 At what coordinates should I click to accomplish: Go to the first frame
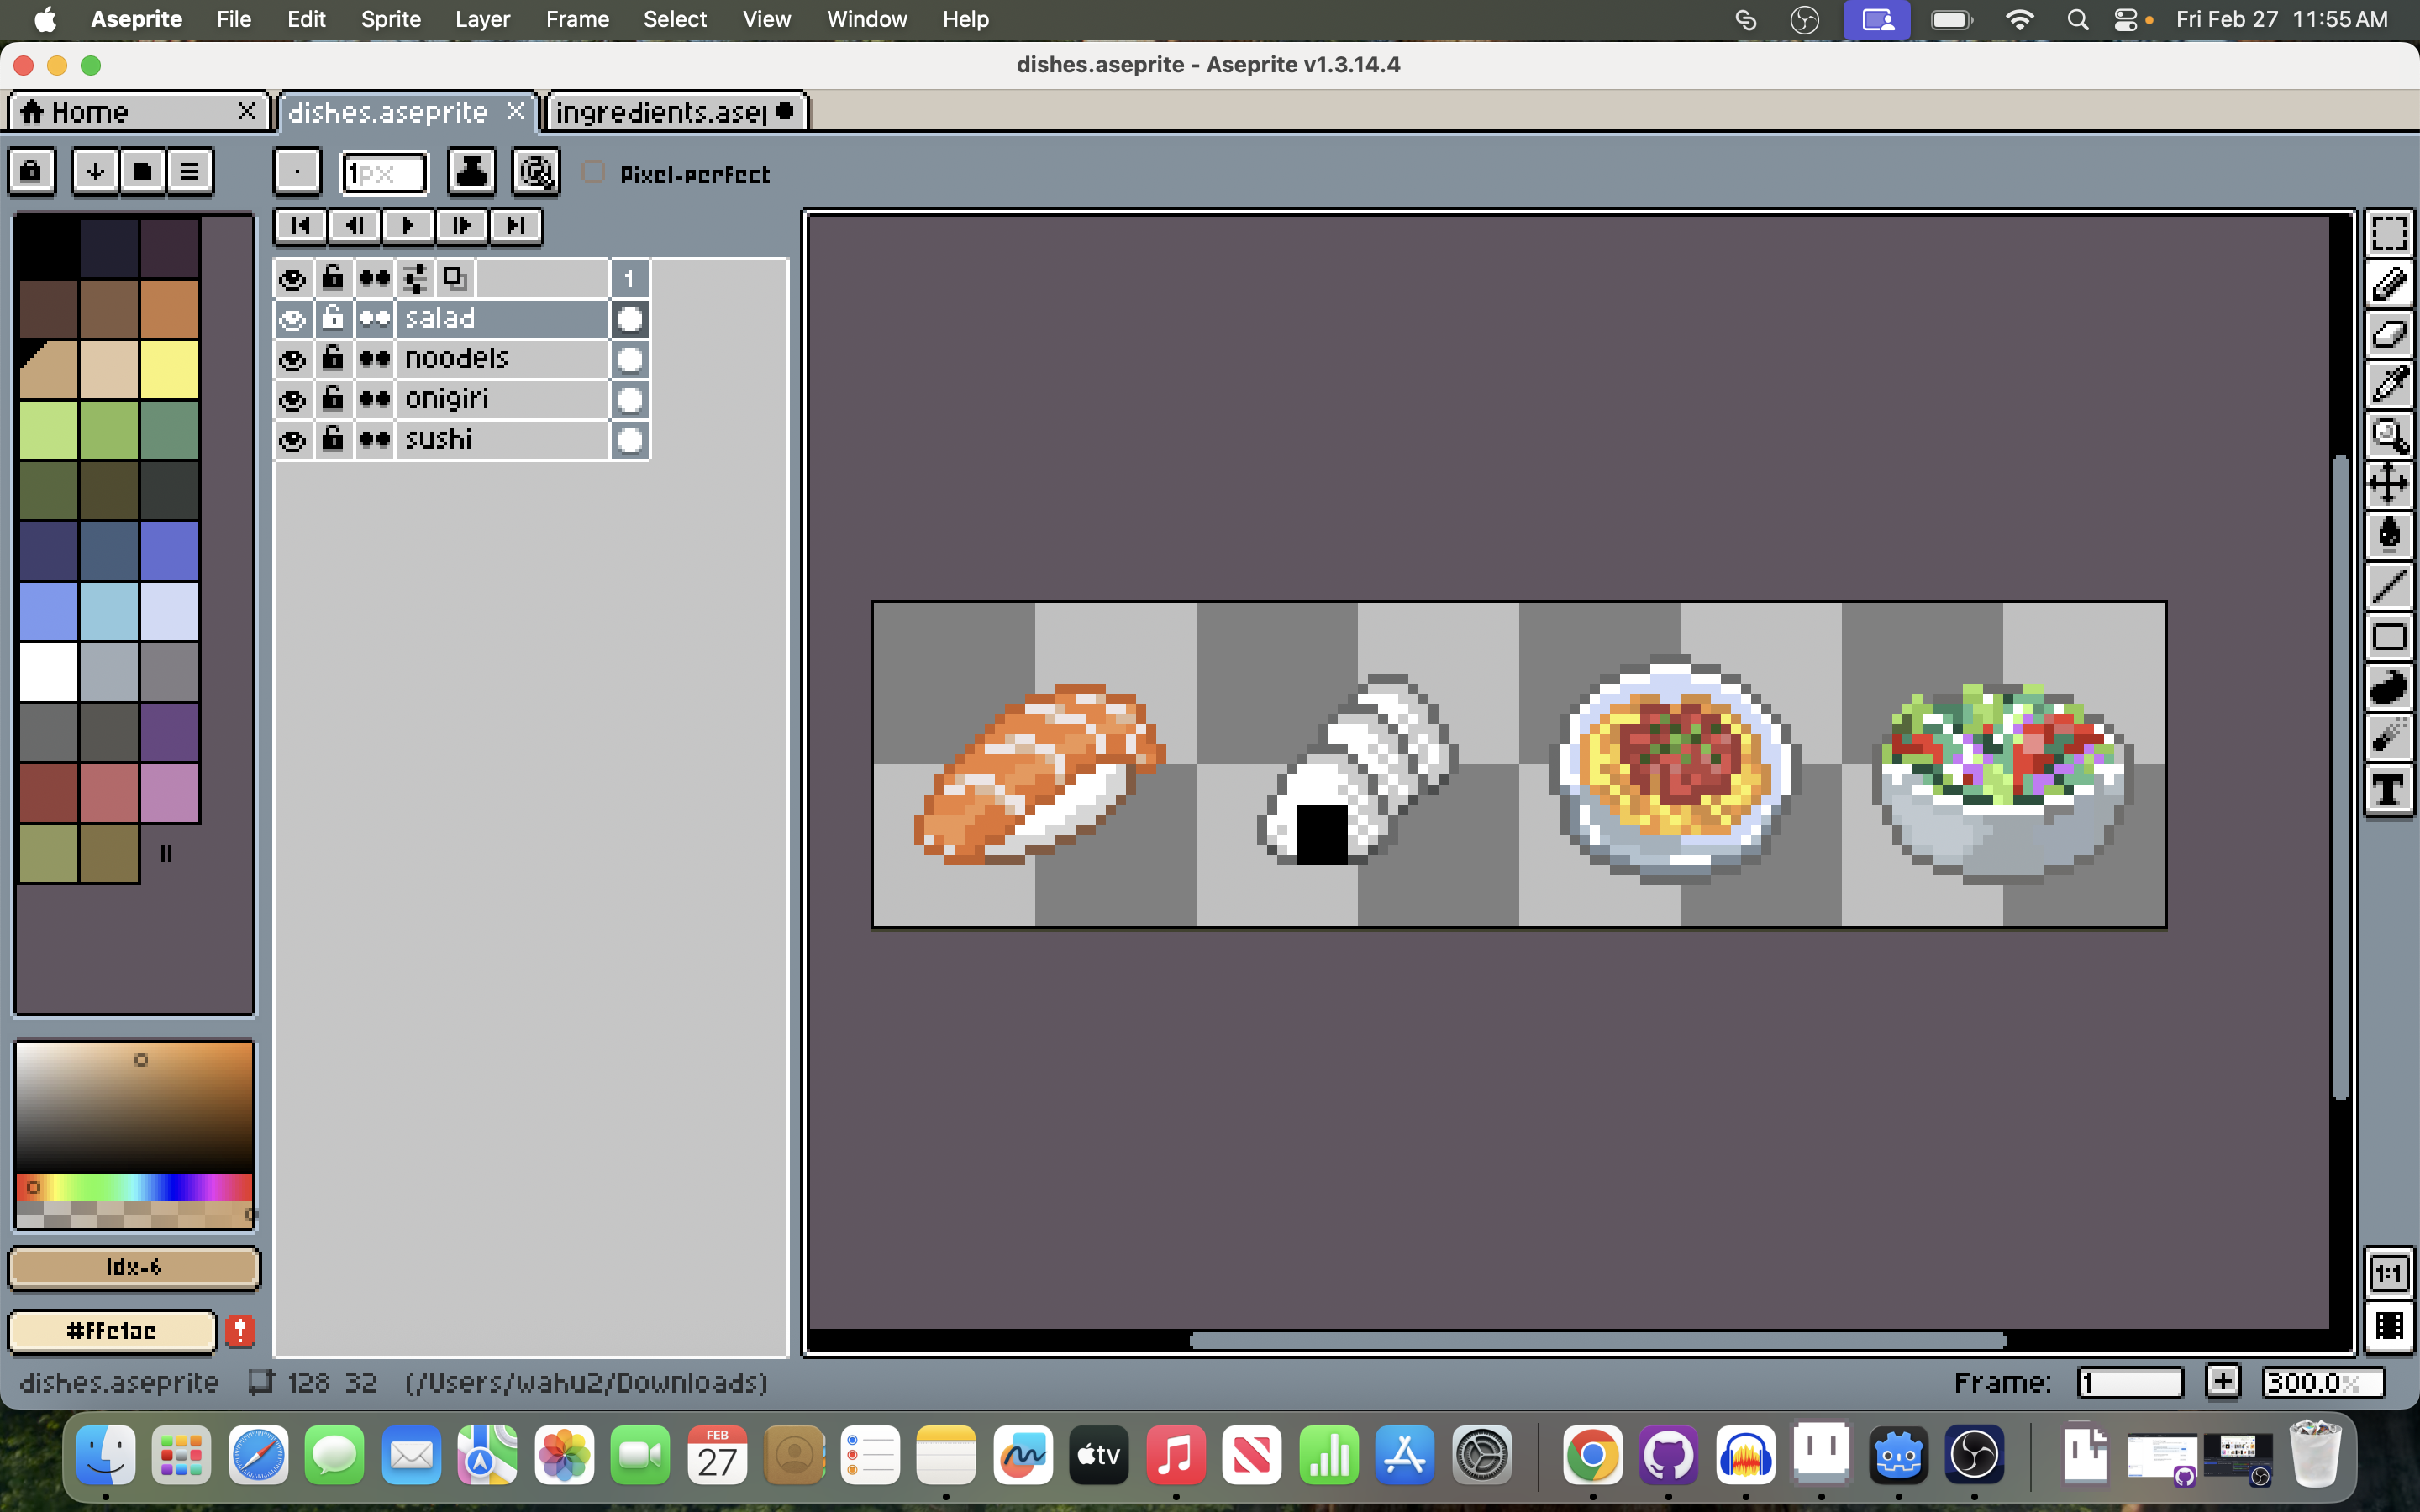tap(300, 225)
